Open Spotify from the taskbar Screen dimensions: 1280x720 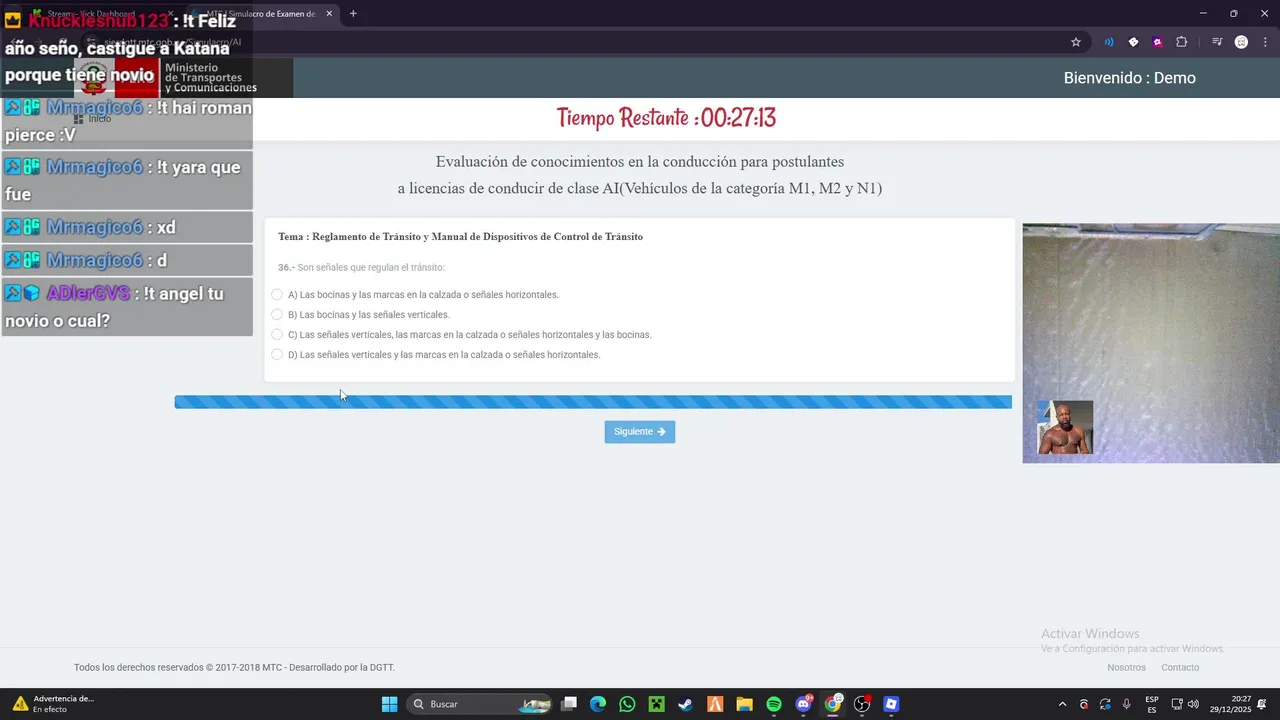[x=774, y=704]
